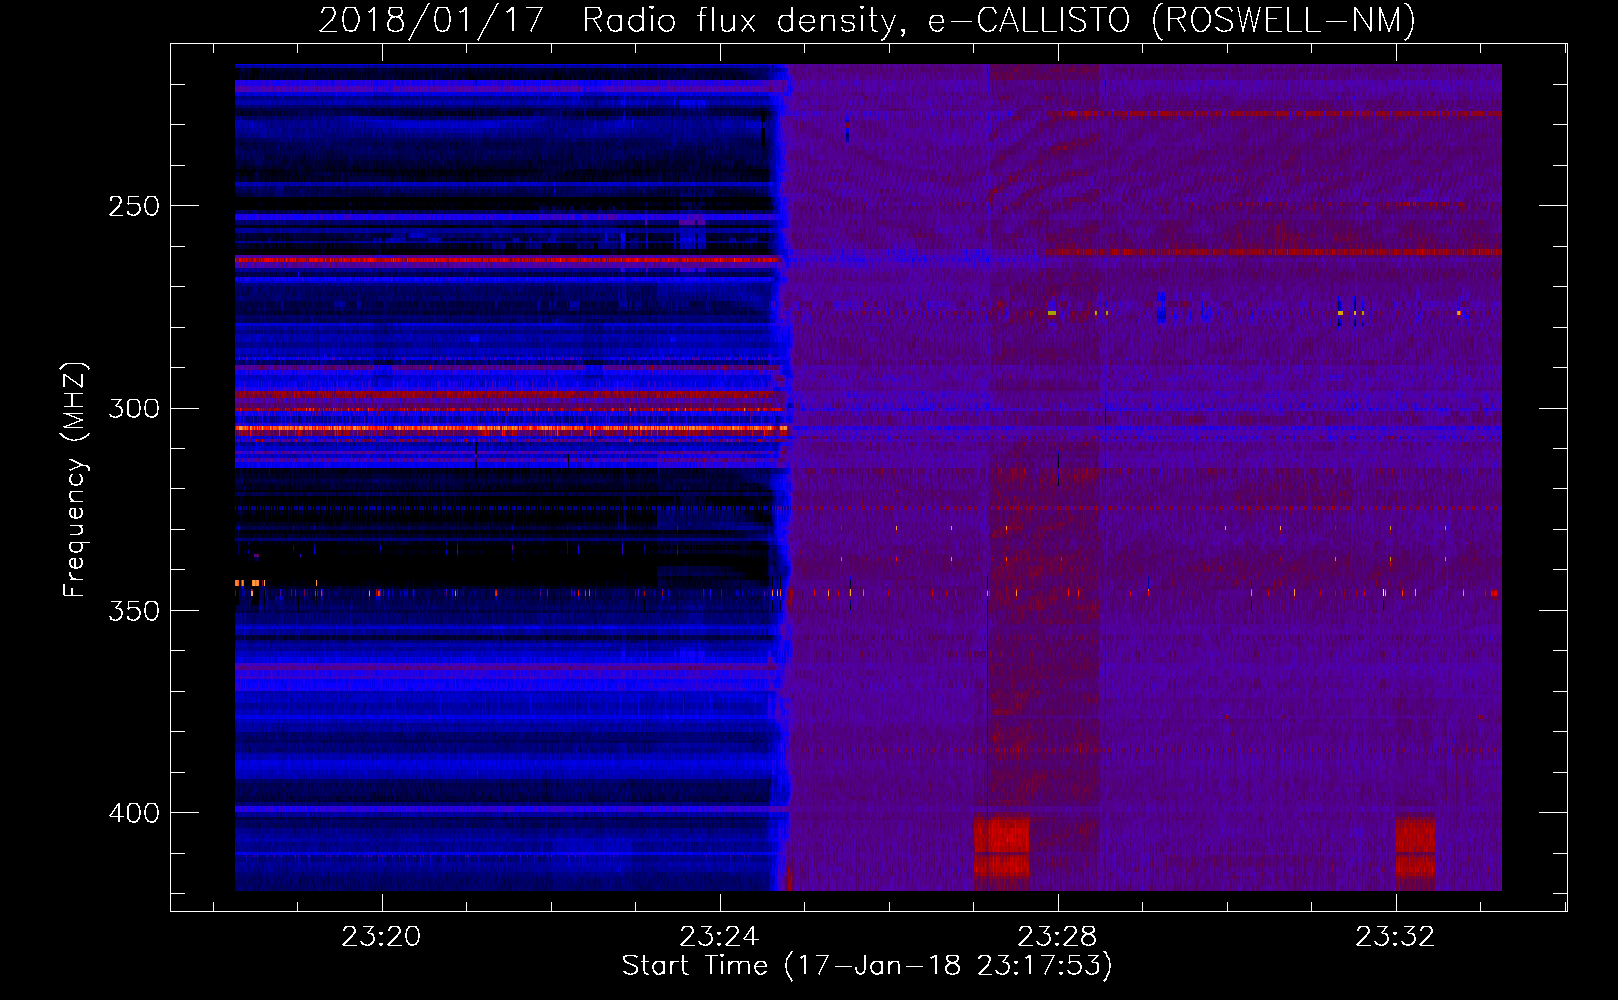Click the 350 frequency tick label
1618x1000 pixels.
tap(134, 611)
